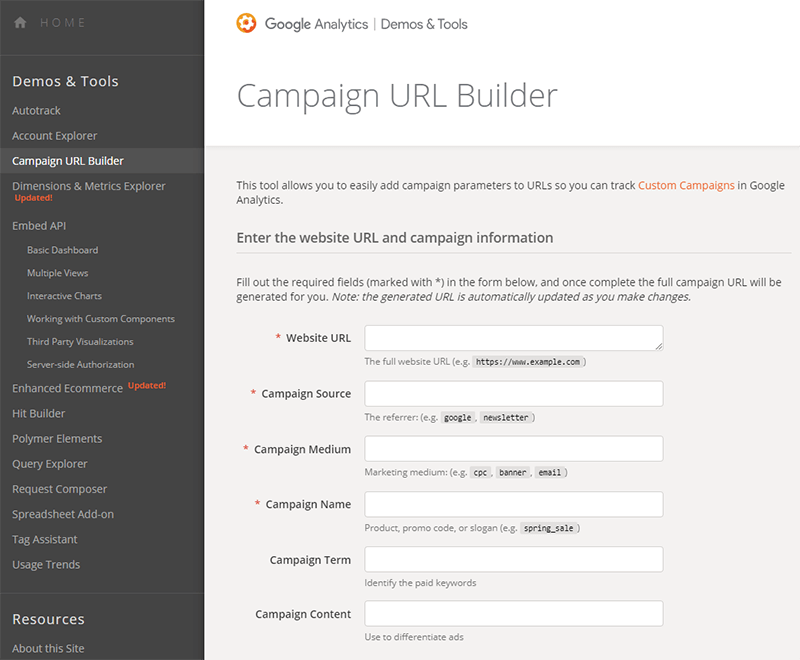Open Enhanced Ecommerce demo

click(x=67, y=388)
